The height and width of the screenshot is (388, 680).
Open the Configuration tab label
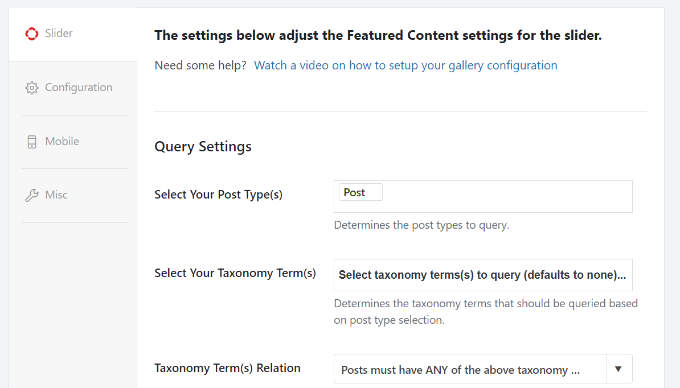[x=78, y=88]
